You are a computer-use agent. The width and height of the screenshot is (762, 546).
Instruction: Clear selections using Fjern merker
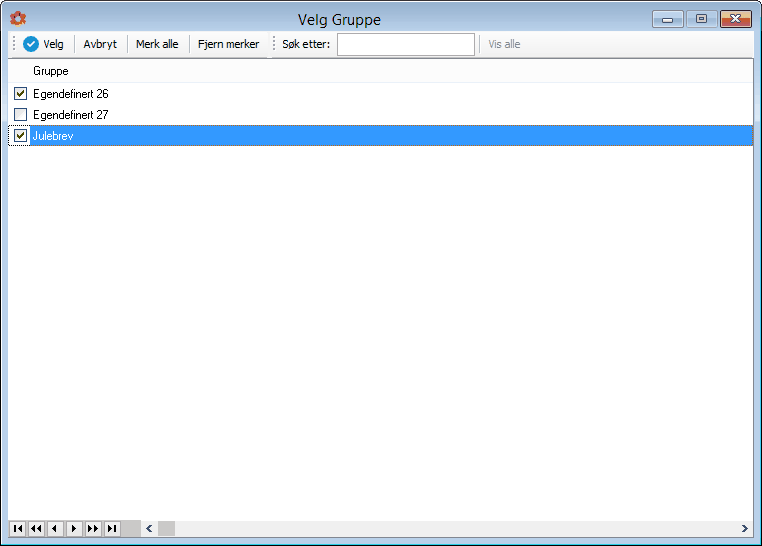(228, 44)
